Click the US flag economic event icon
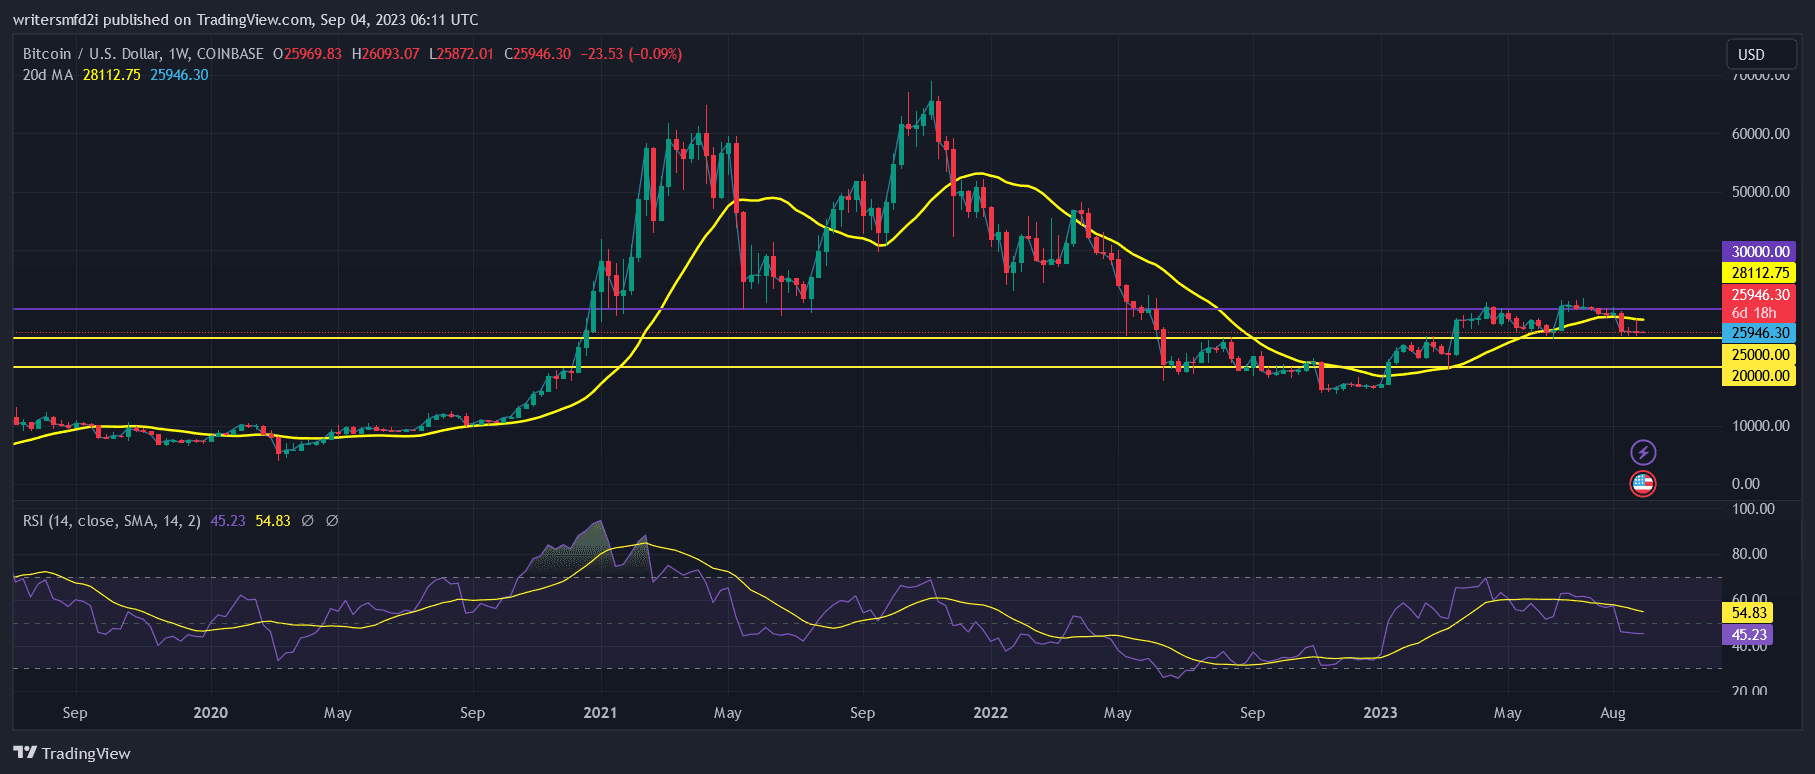Viewport: 1815px width, 774px height. tap(1643, 484)
